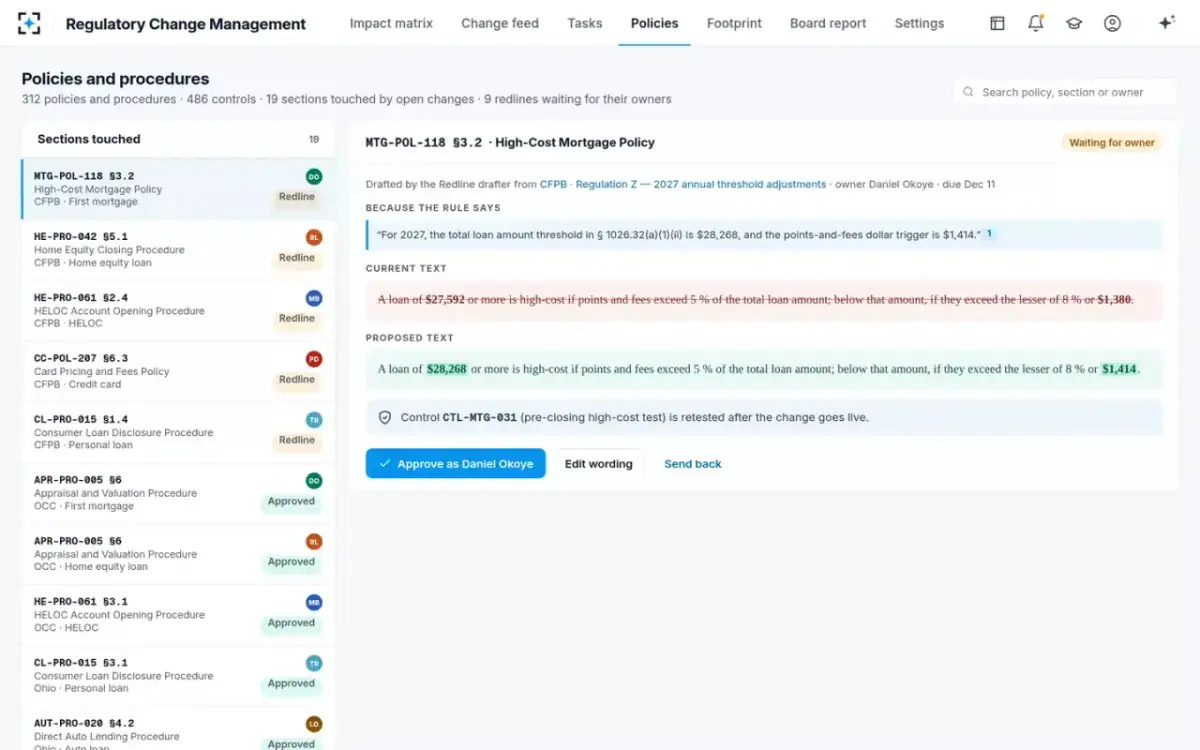Screen dimensions: 1200x750
Task: Select the Policies tab
Action: 655,23
